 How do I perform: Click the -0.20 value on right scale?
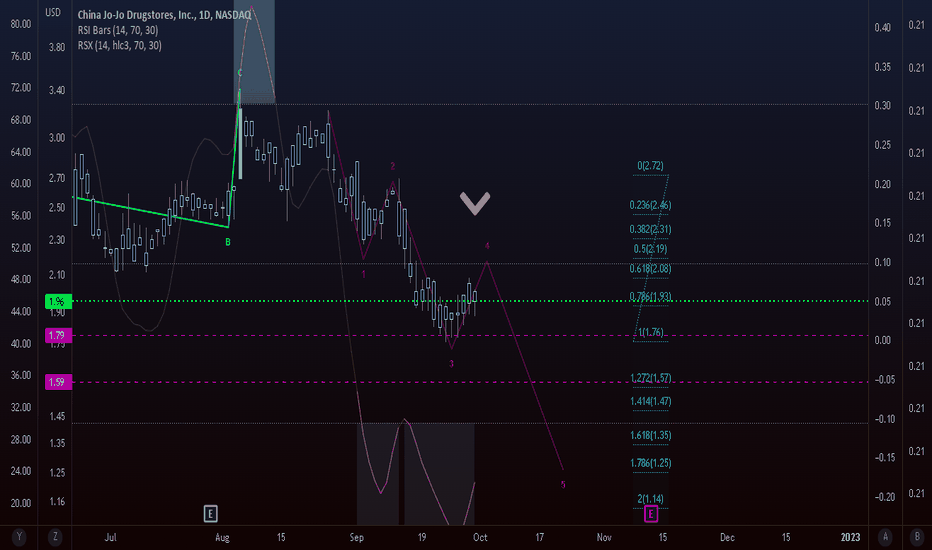pyautogui.click(x=885, y=497)
